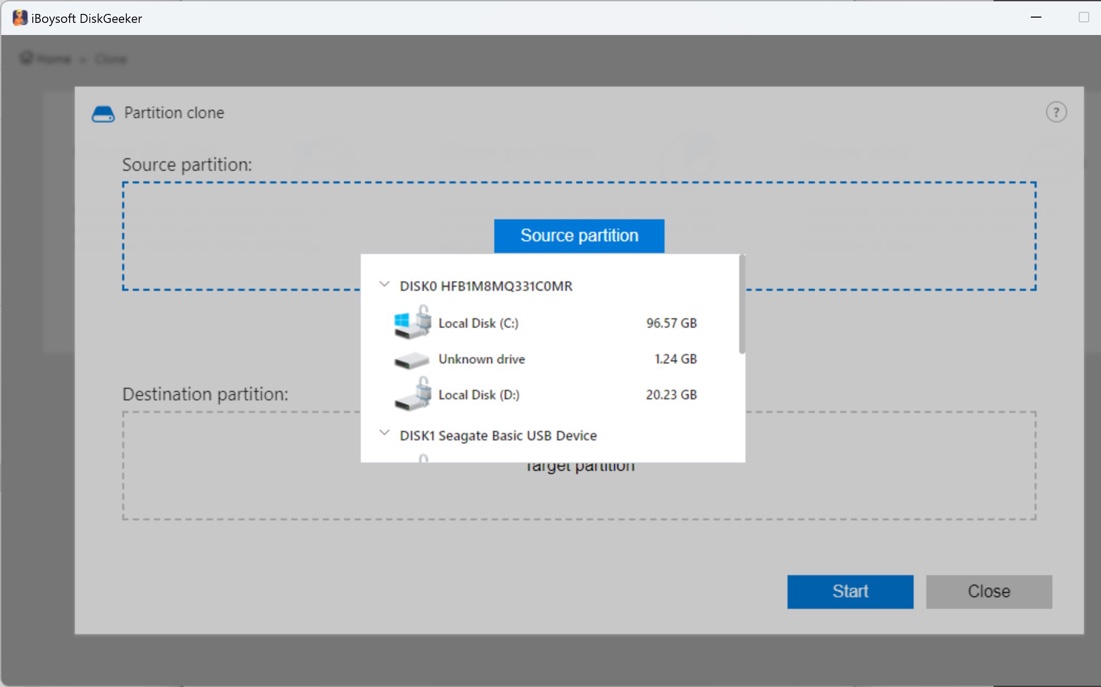
Task: Click the 96.57 GB size value
Action: [x=671, y=323]
